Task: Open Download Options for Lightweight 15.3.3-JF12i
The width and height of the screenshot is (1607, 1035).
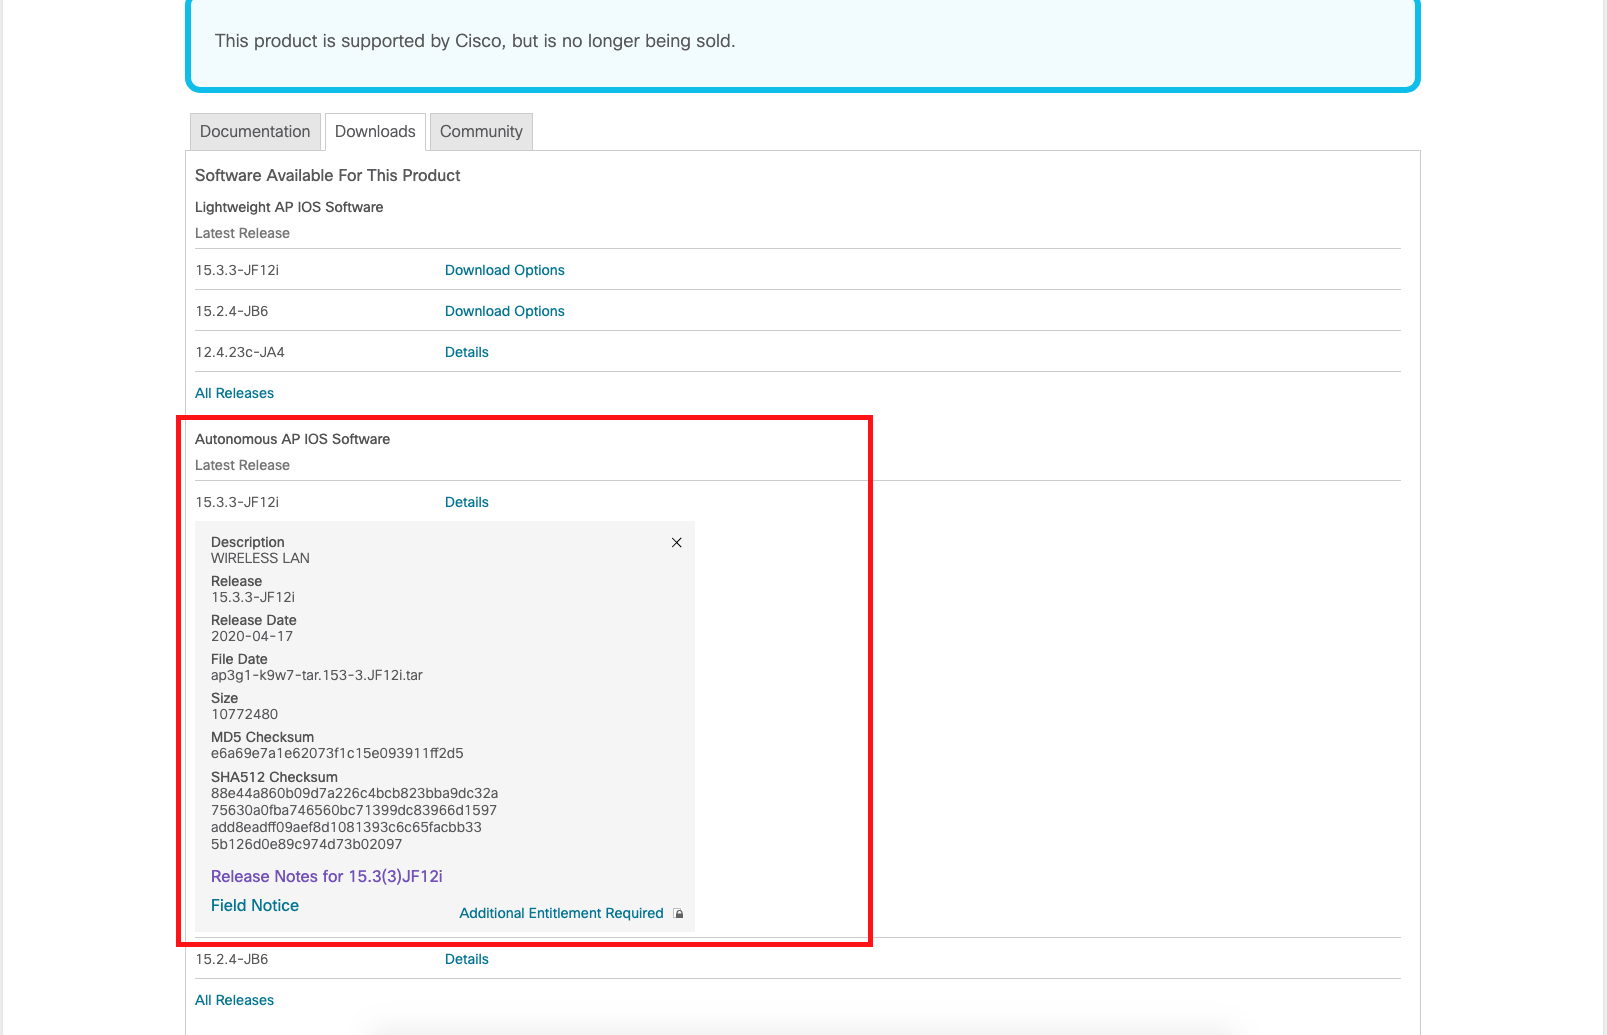Action: tap(505, 270)
